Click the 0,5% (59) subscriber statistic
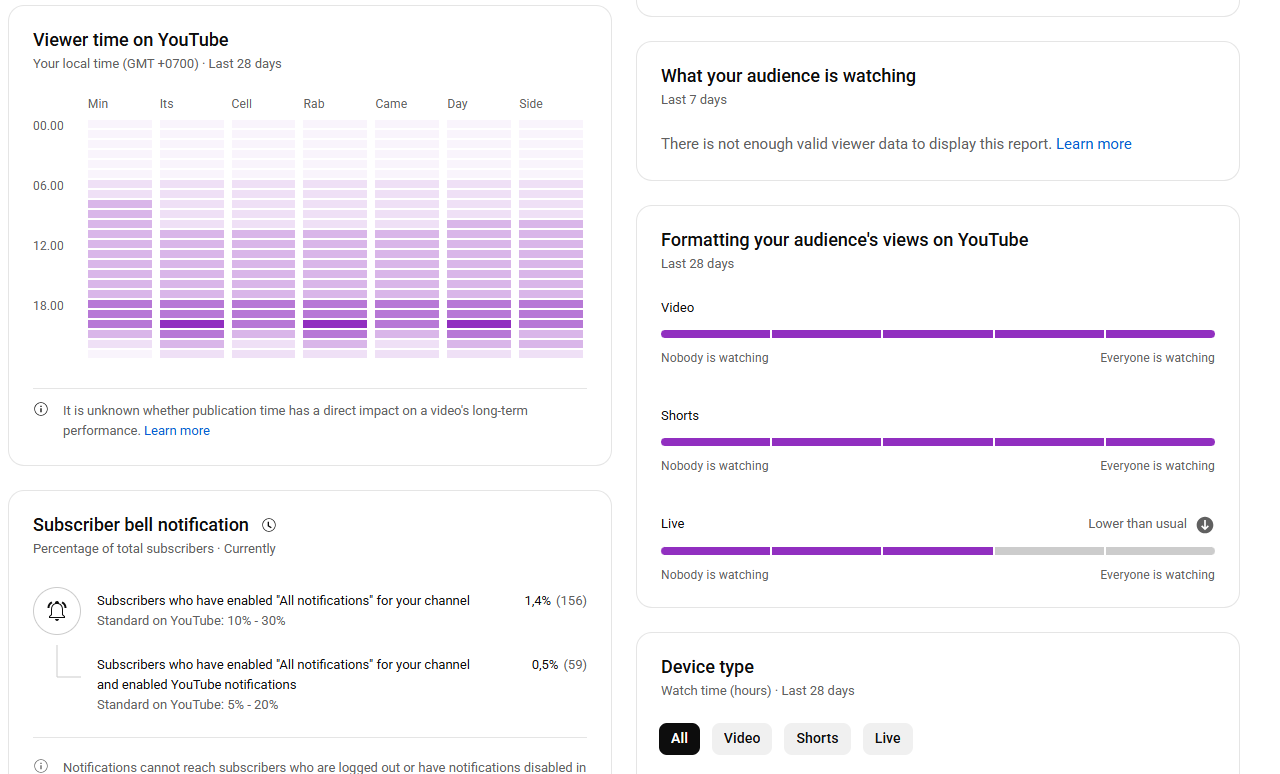Screen dimensions: 1280x774 pos(559,665)
